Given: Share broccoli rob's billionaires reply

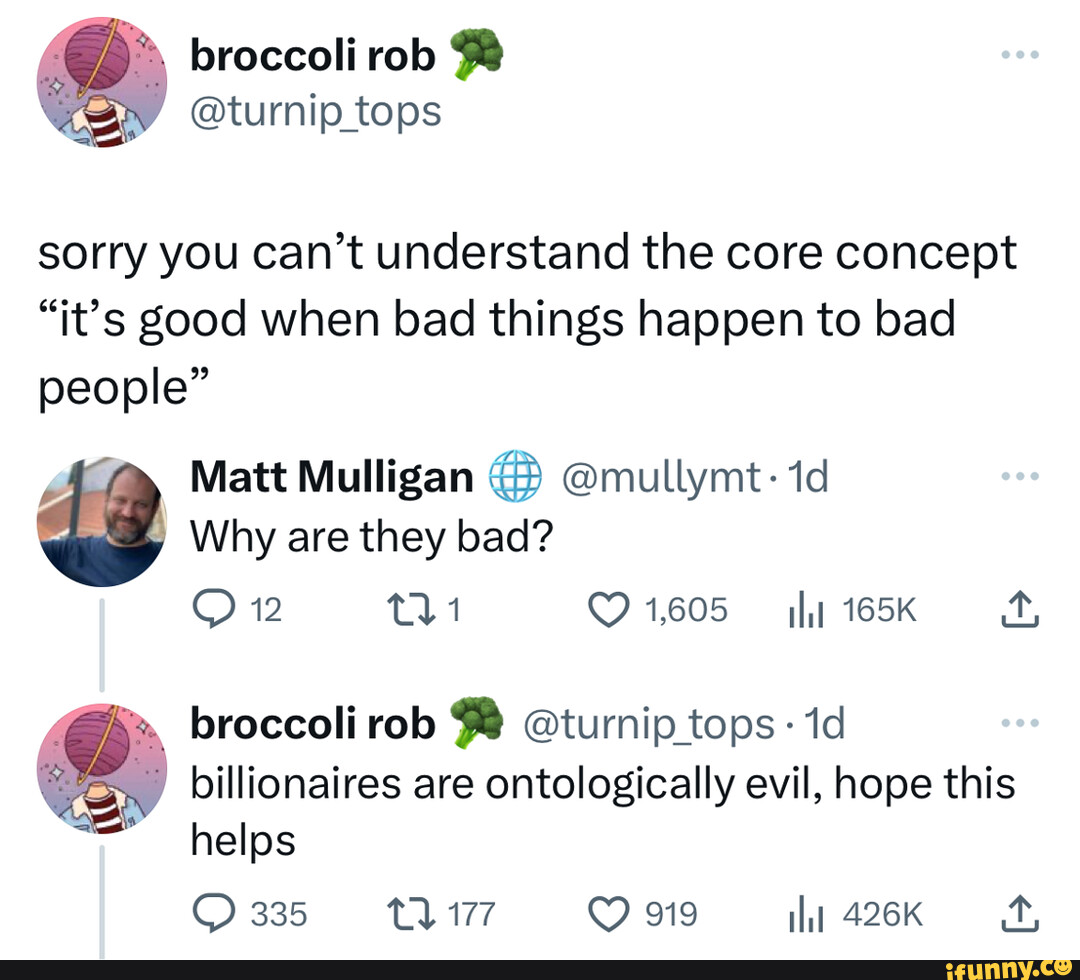Looking at the screenshot, I should [1021, 912].
